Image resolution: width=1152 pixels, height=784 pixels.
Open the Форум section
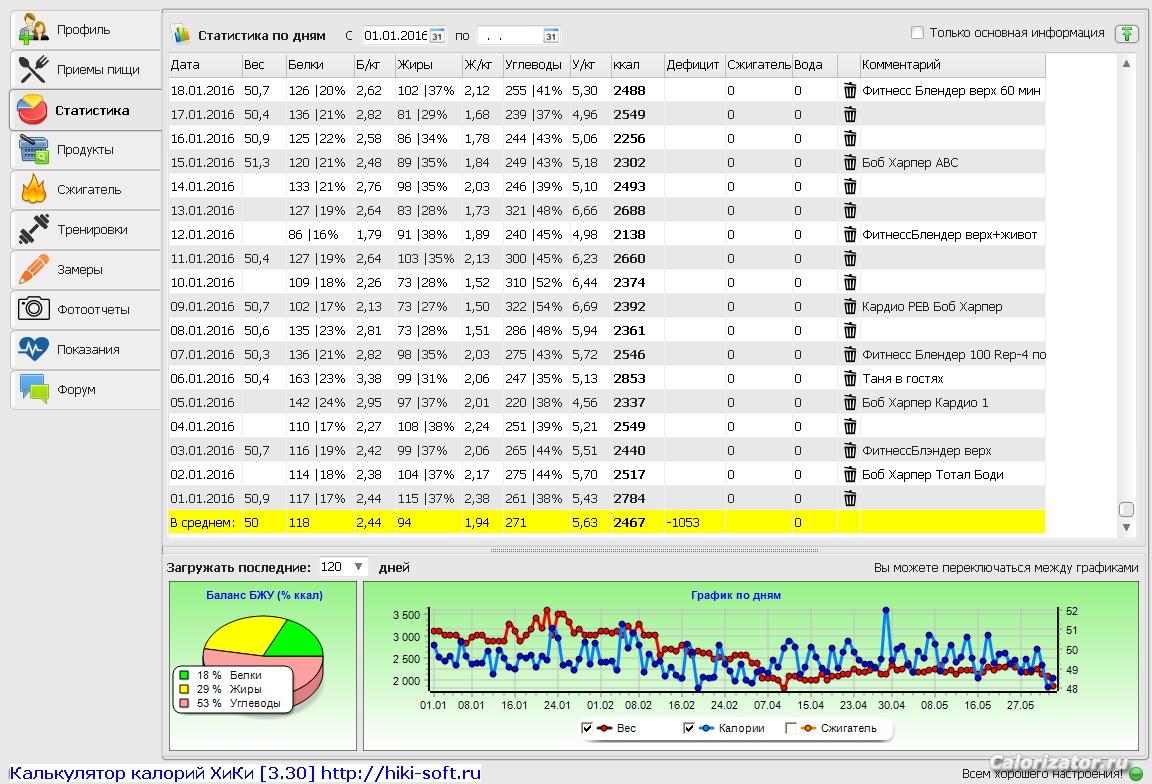coord(85,389)
